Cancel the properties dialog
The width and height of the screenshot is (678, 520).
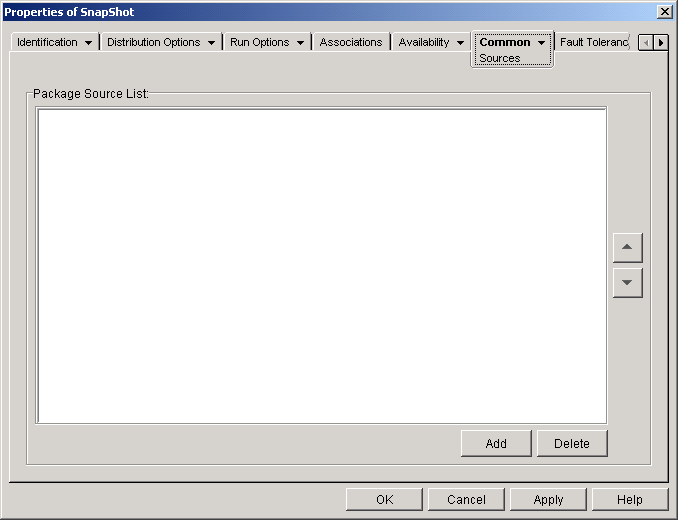click(466, 500)
